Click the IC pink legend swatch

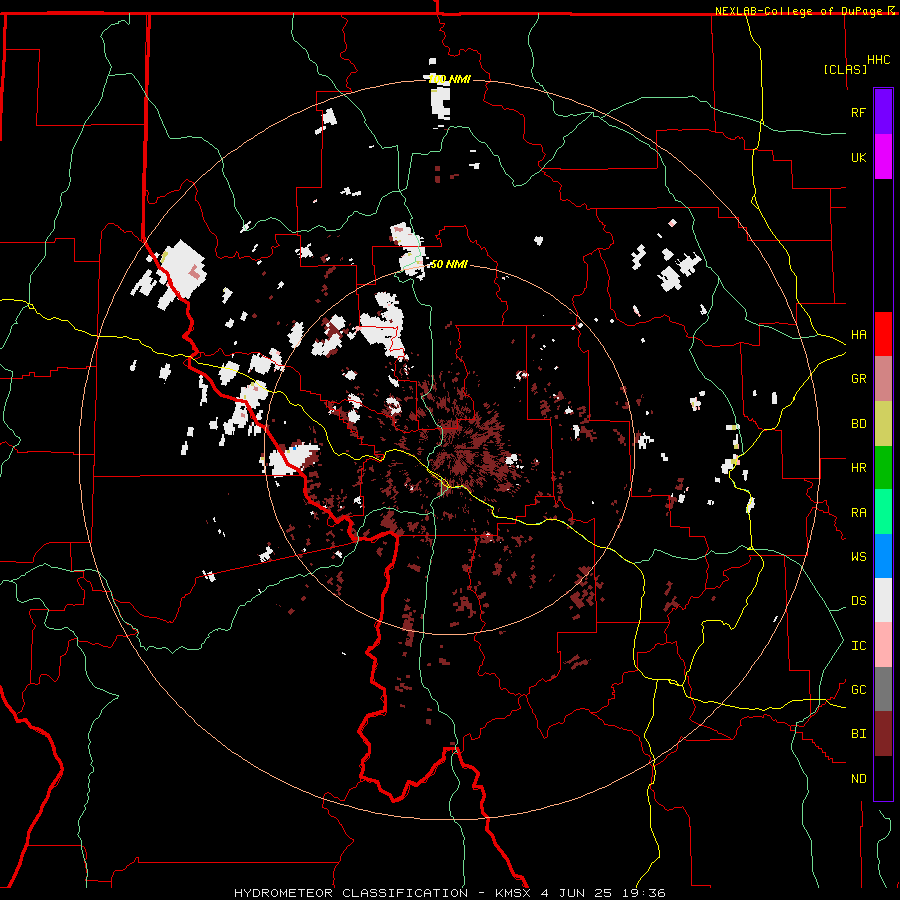883,645
